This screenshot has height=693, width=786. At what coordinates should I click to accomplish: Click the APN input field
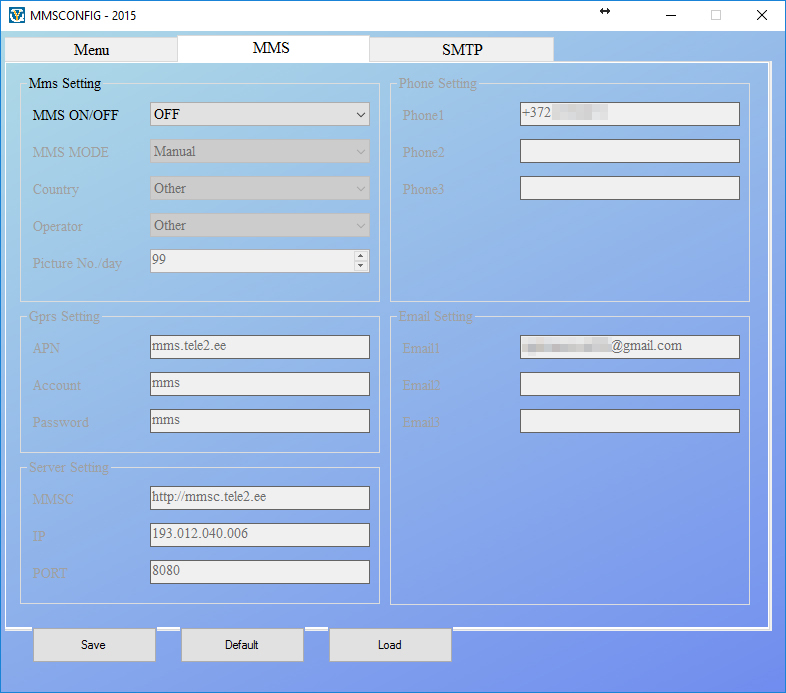[260, 347]
